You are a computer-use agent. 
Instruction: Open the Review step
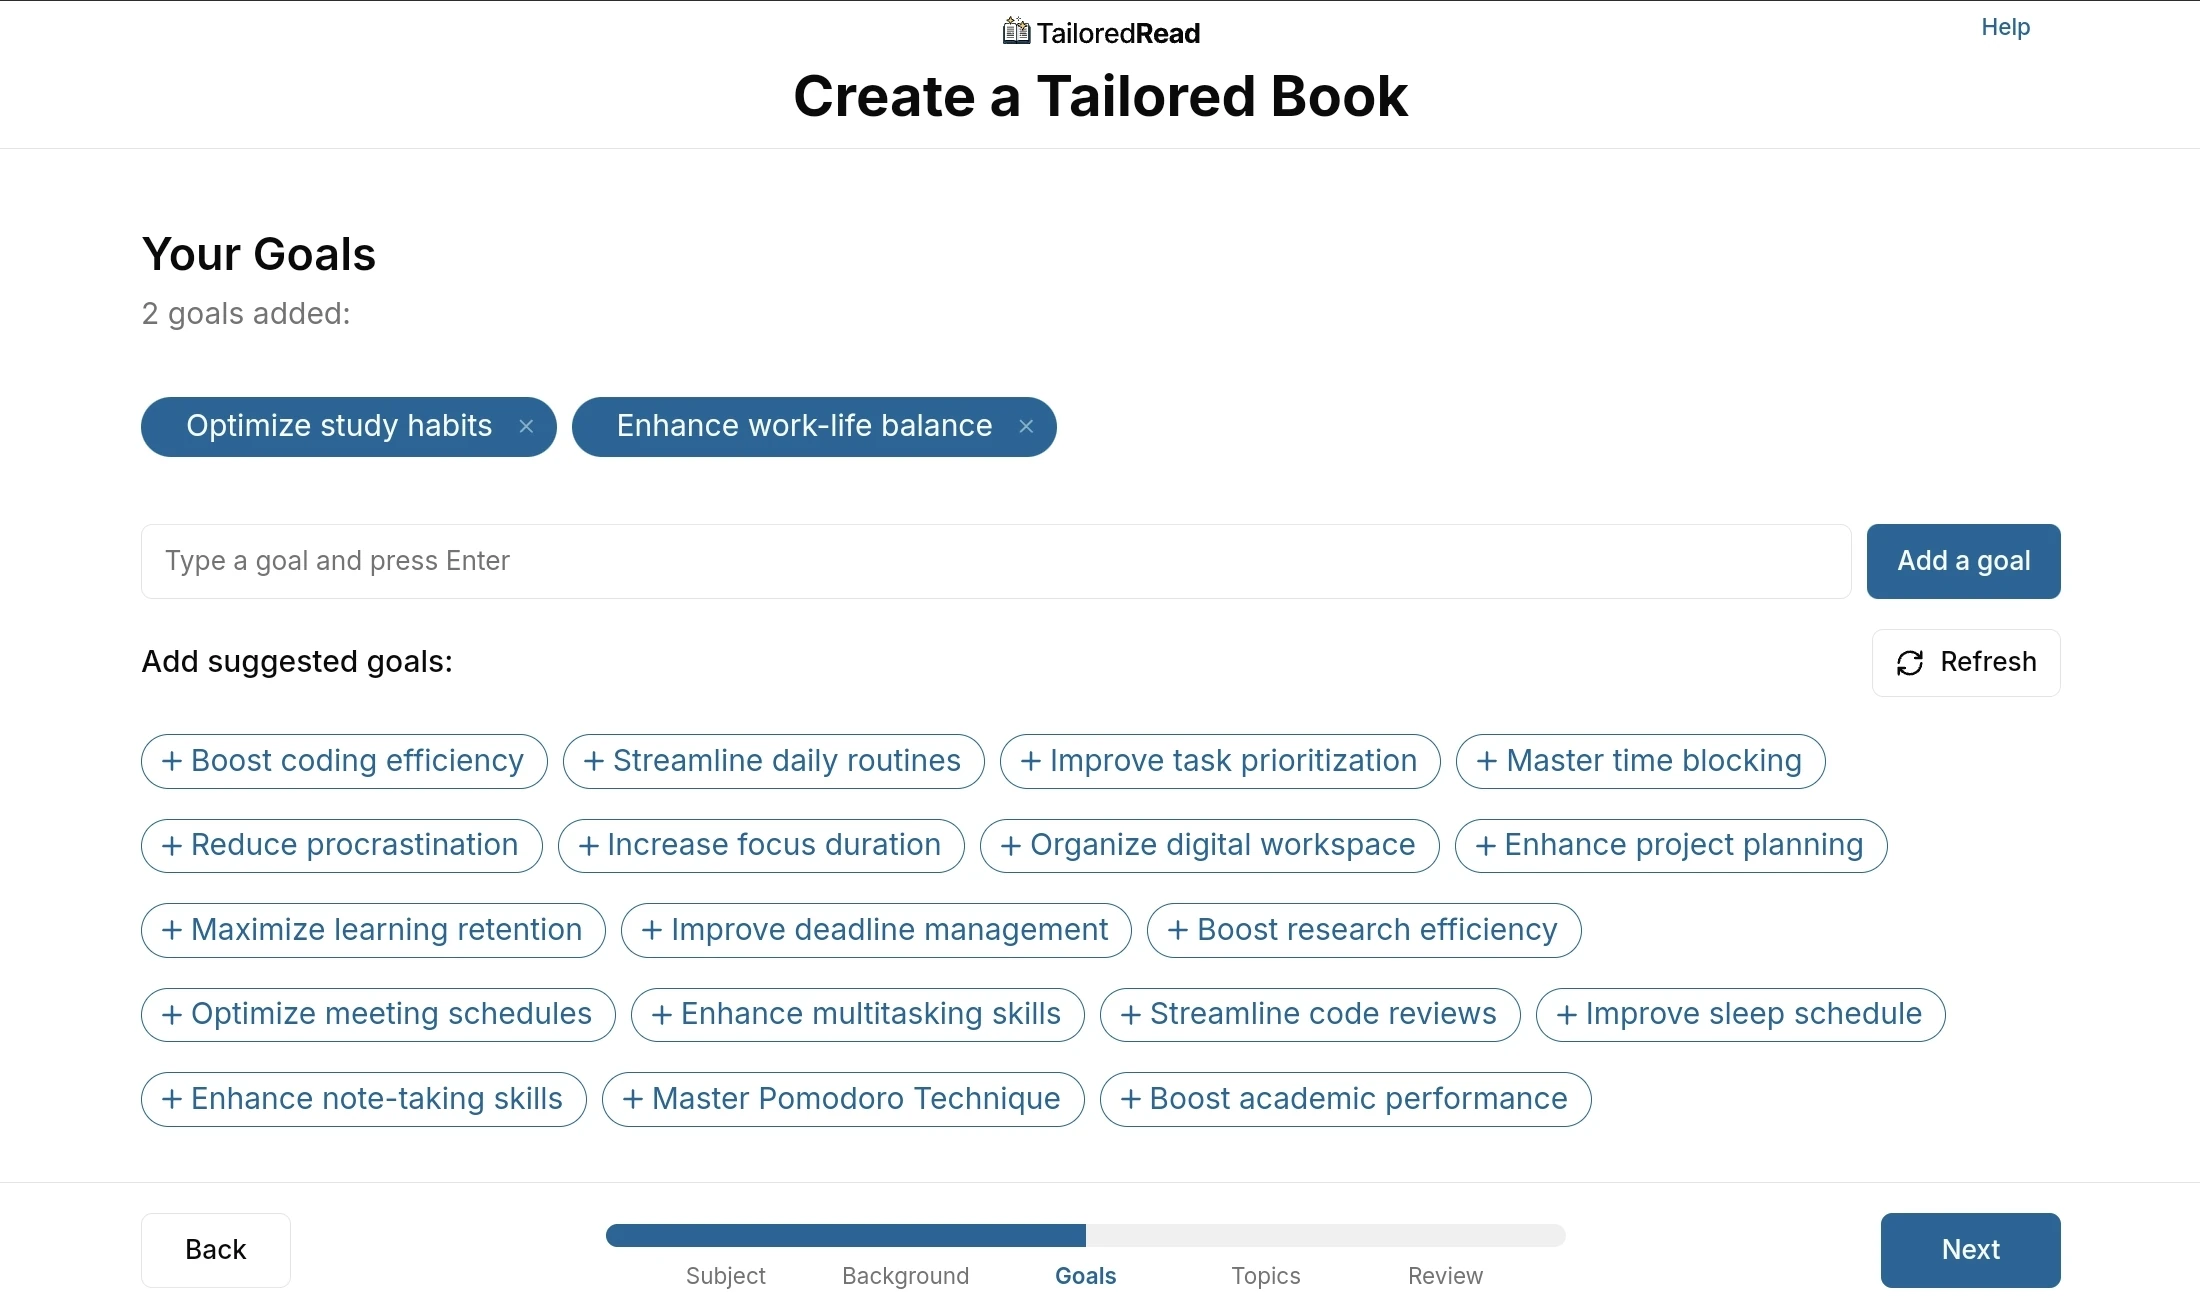click(x=1445, y=1276)
